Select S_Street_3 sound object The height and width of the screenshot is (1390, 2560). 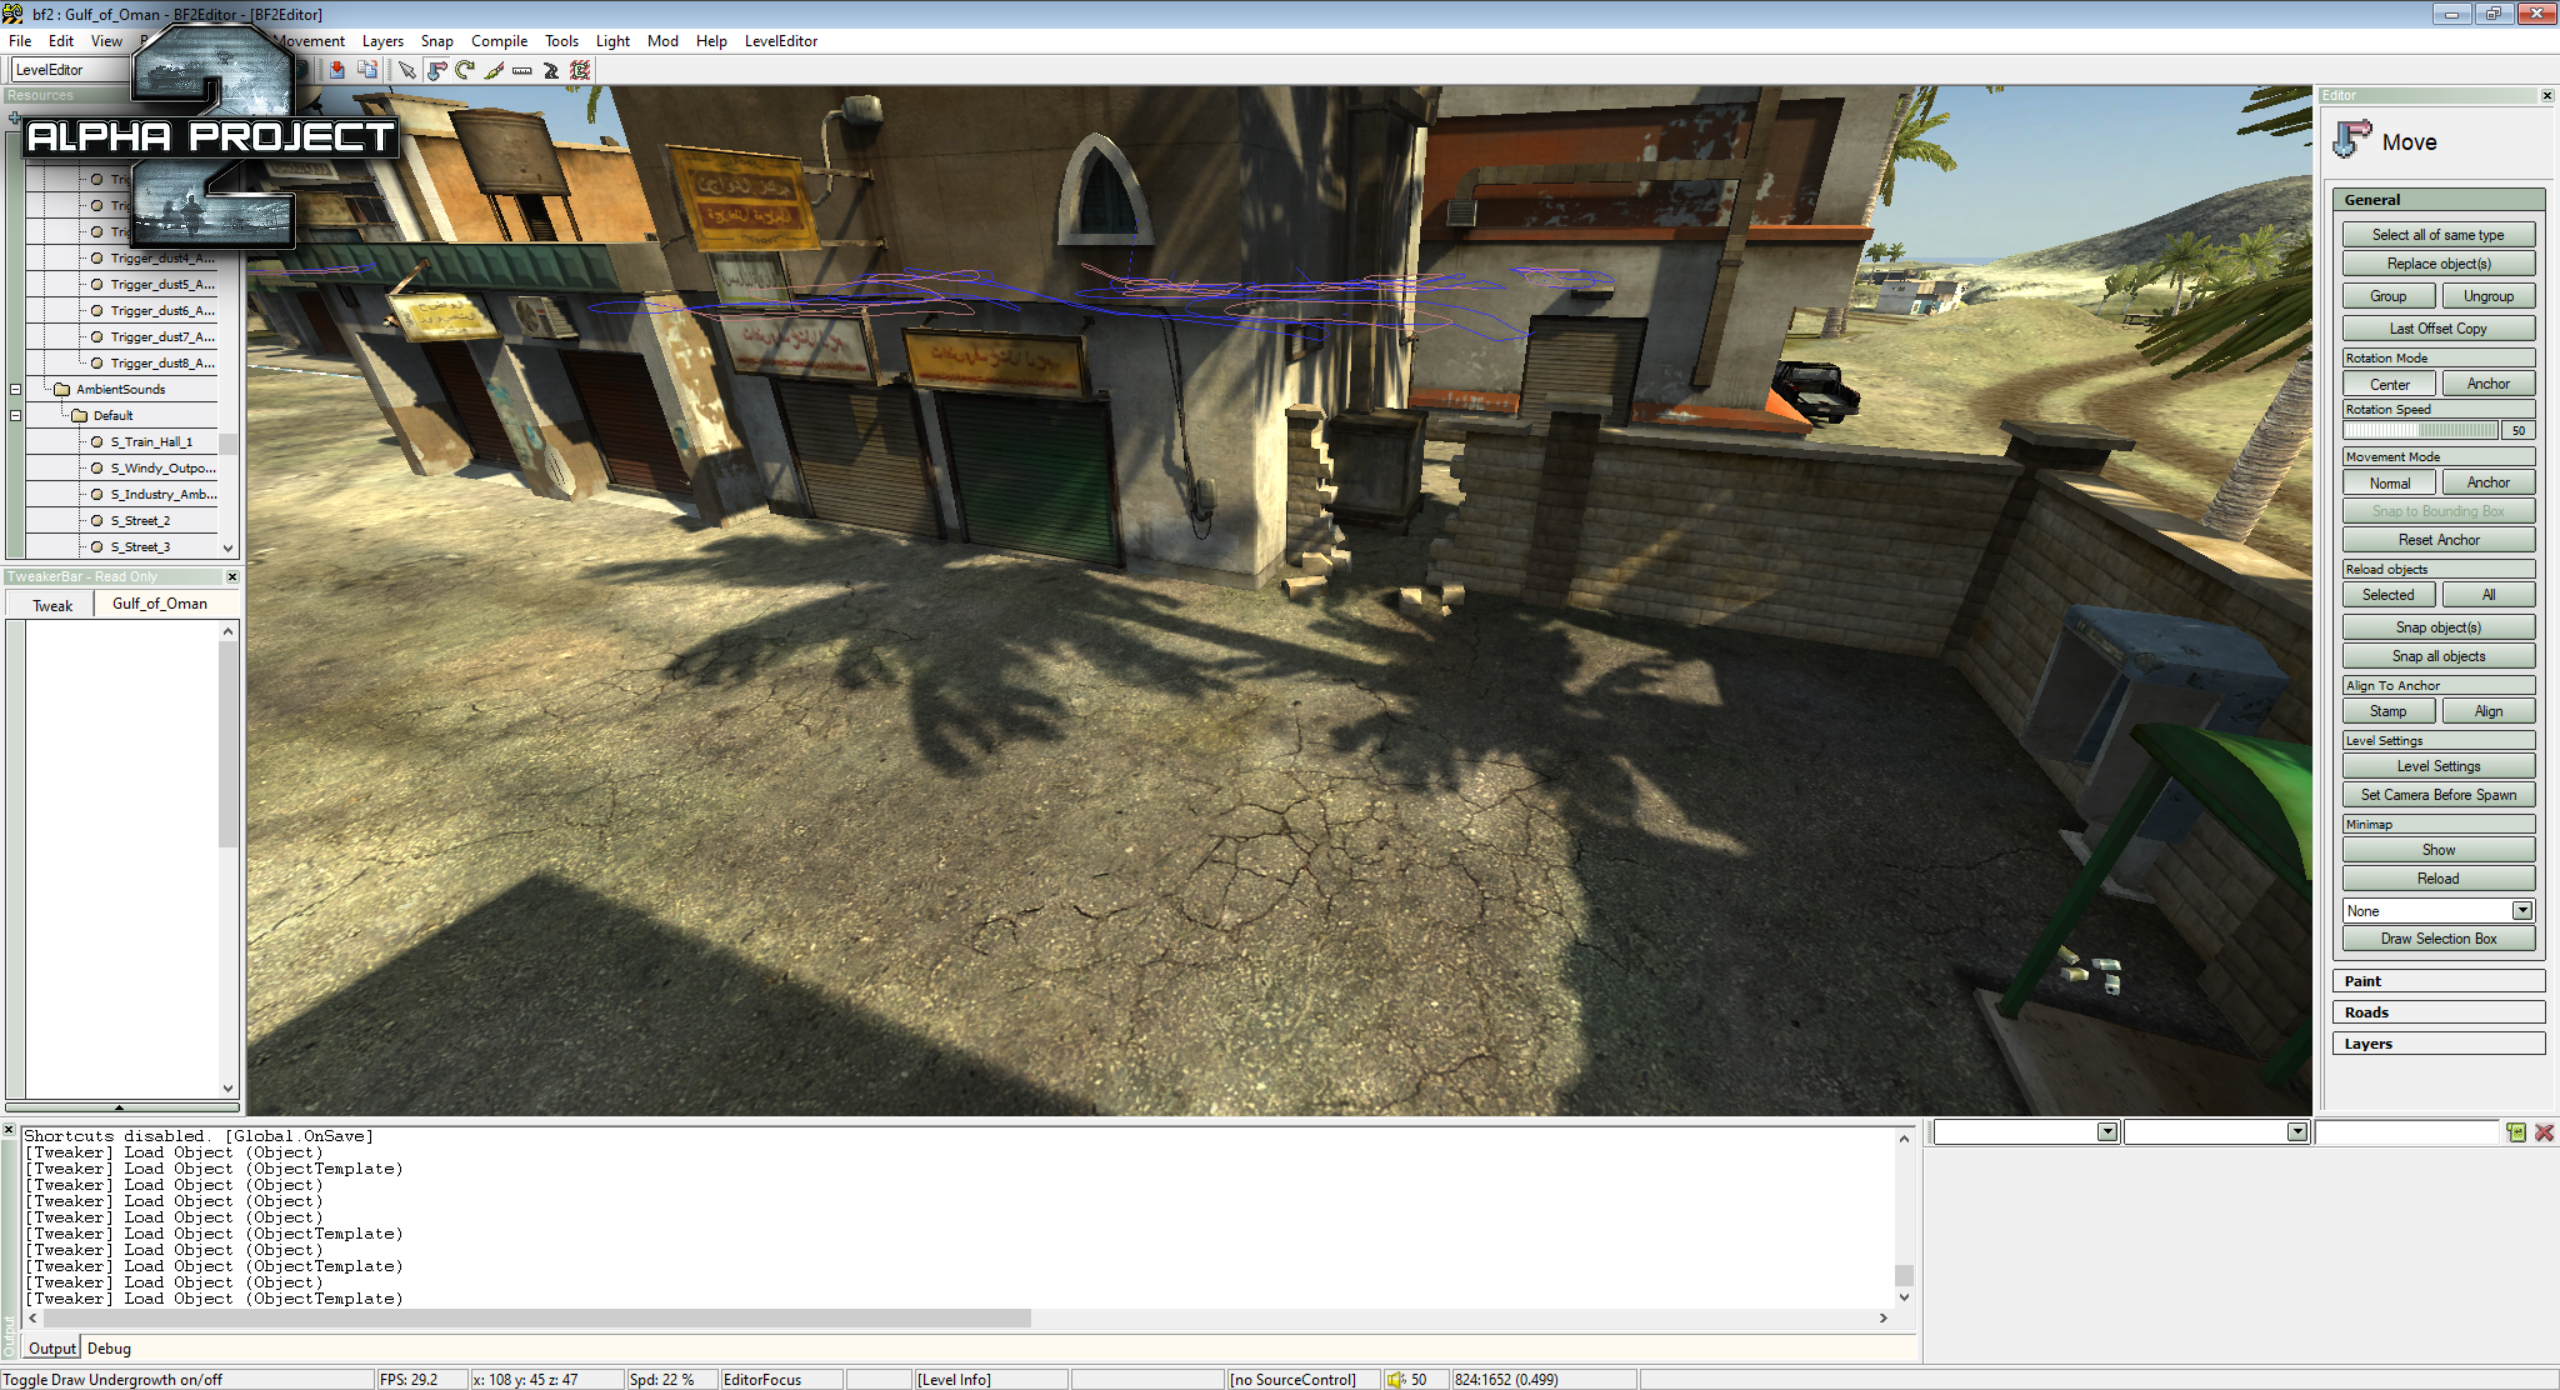140,547
